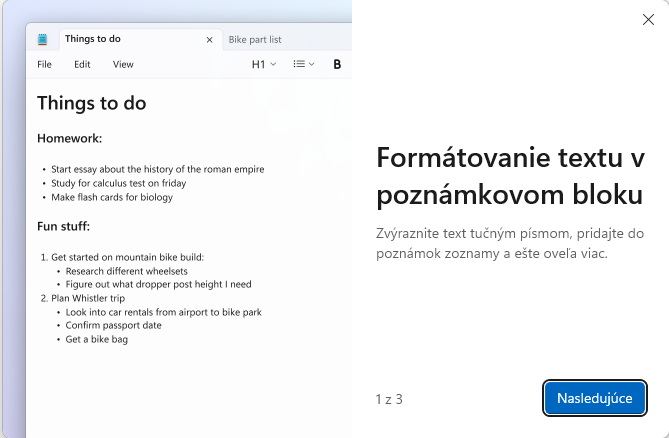Toggle Bold formatting with the B icon

click(337, 64)
